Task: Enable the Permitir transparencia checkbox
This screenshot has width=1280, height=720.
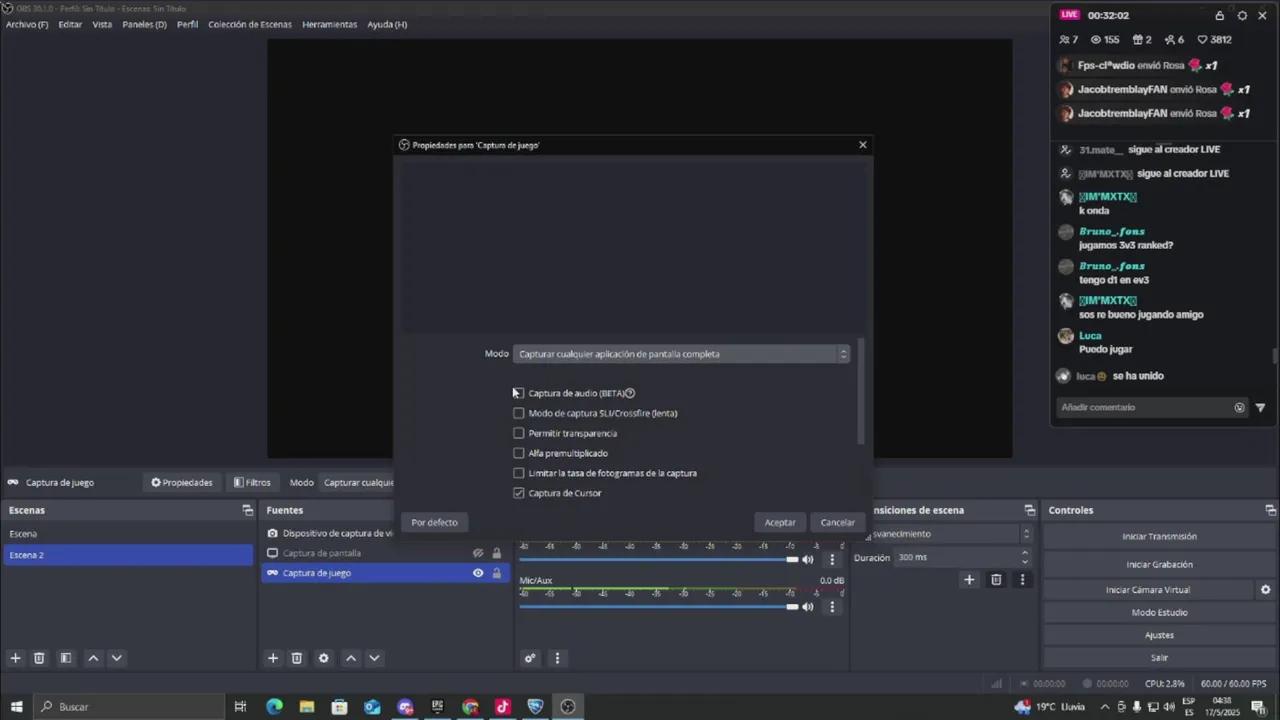Action: click(519, 433)
